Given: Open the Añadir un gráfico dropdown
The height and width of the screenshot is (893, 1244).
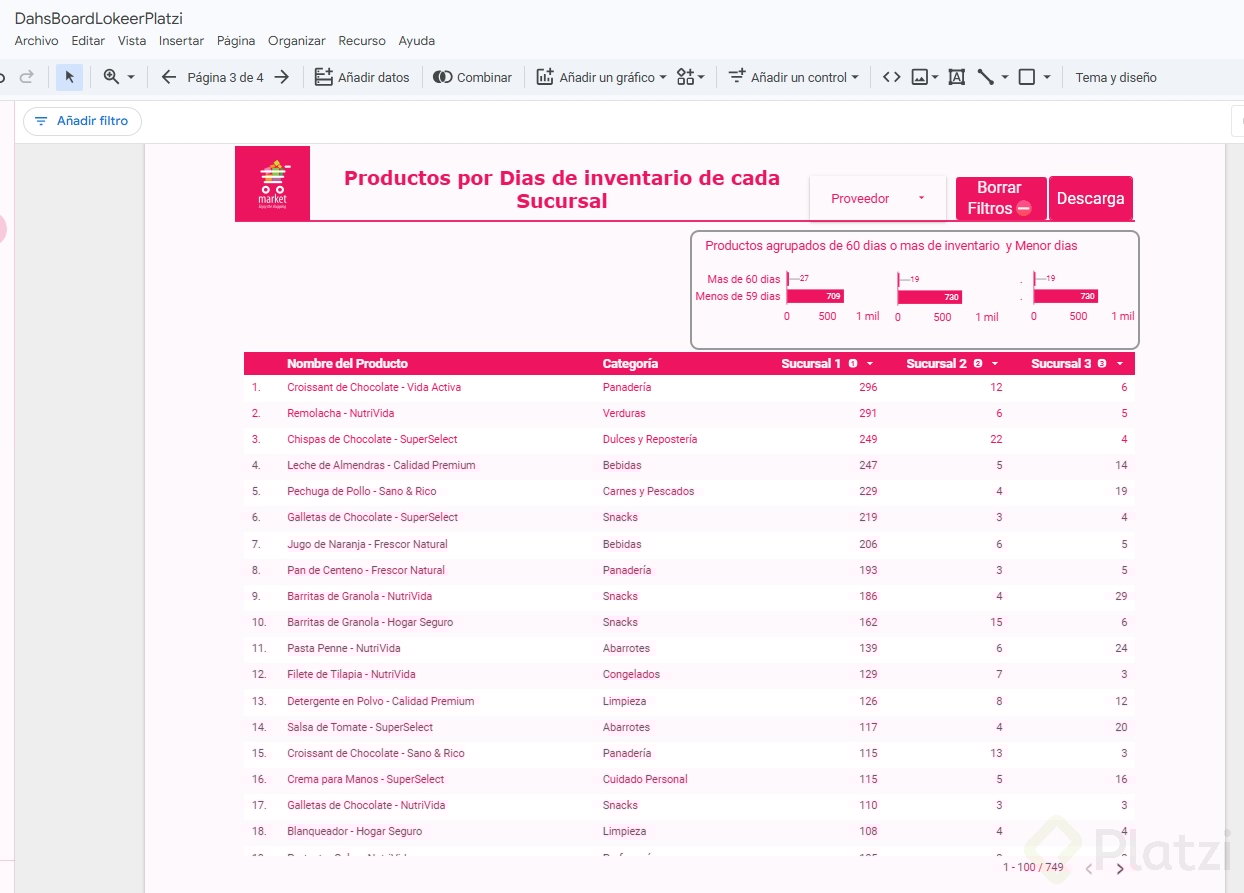Looking at the screenshot, I should (601, 77).
